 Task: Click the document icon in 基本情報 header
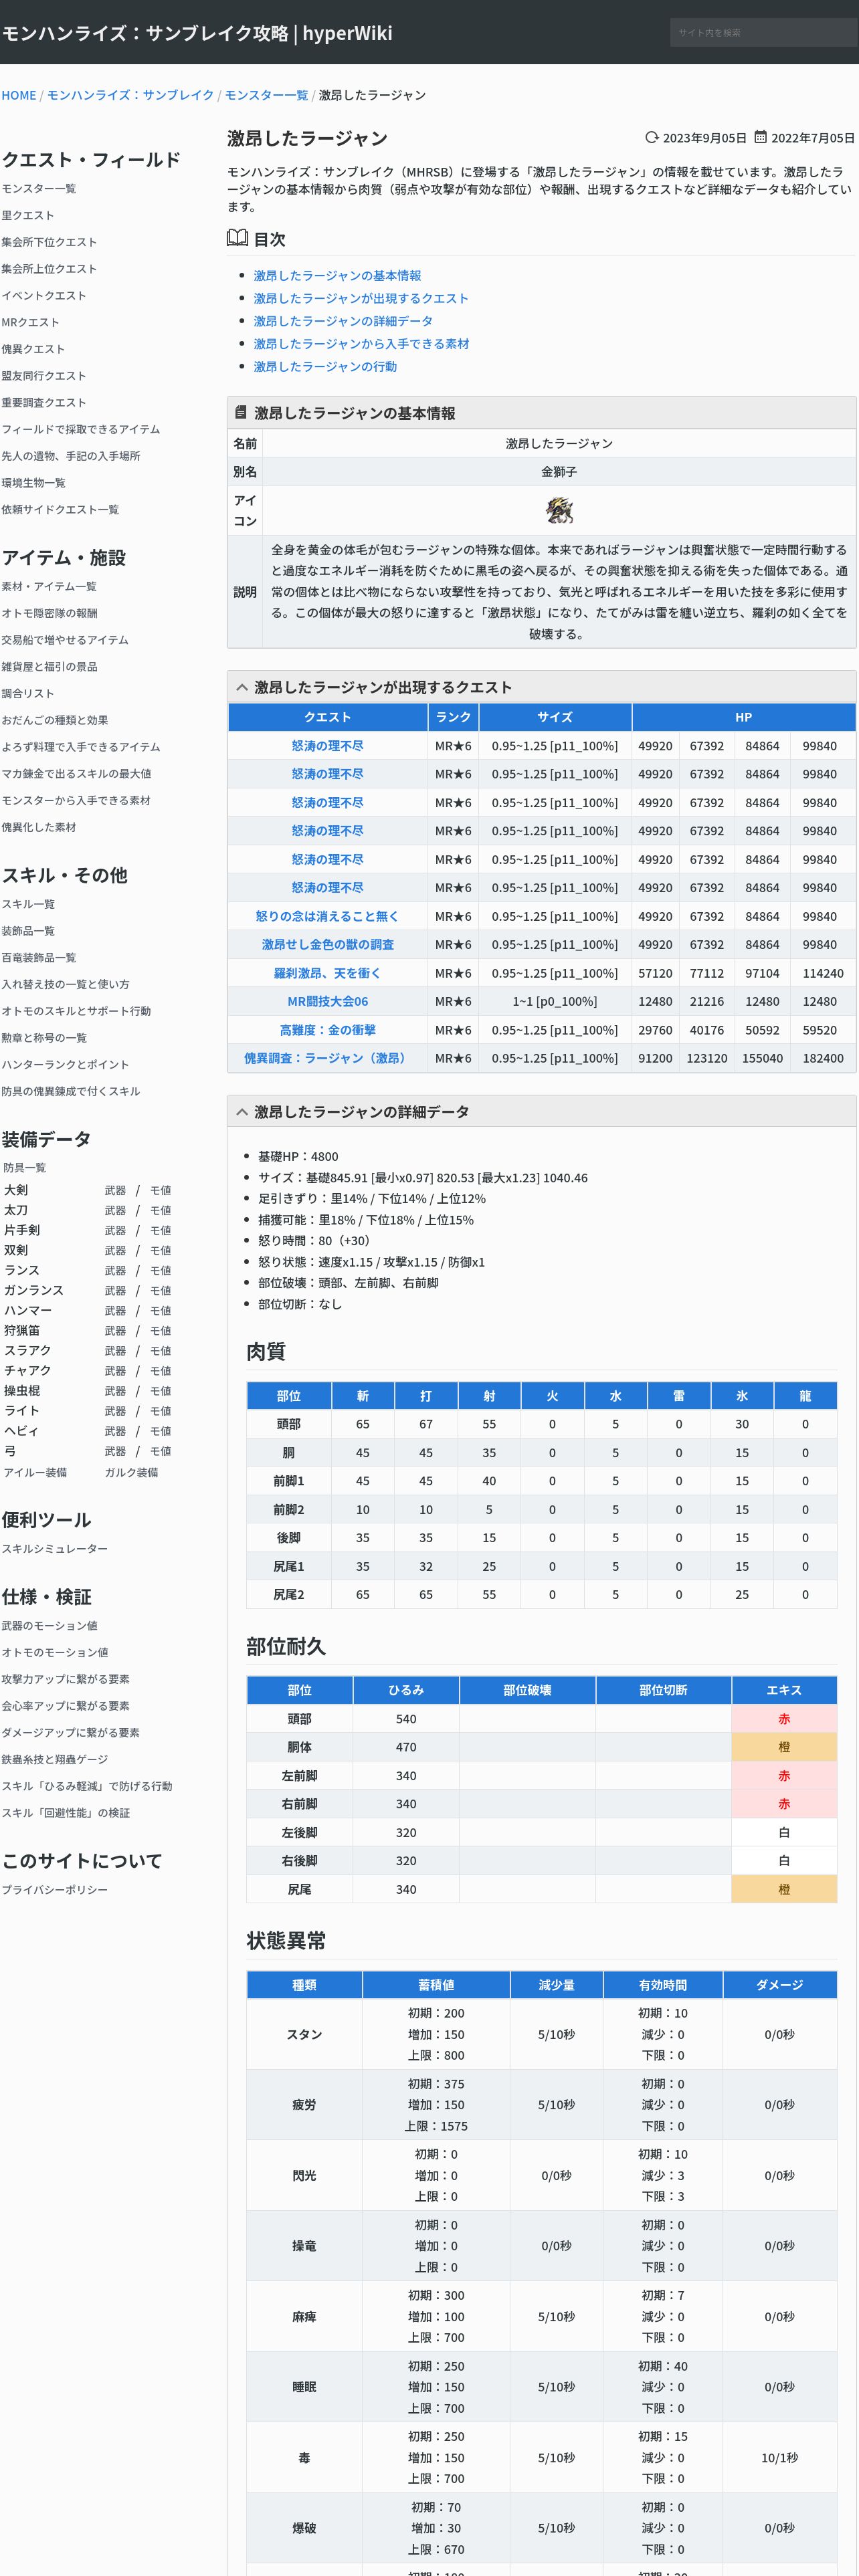tap(240, 412)
